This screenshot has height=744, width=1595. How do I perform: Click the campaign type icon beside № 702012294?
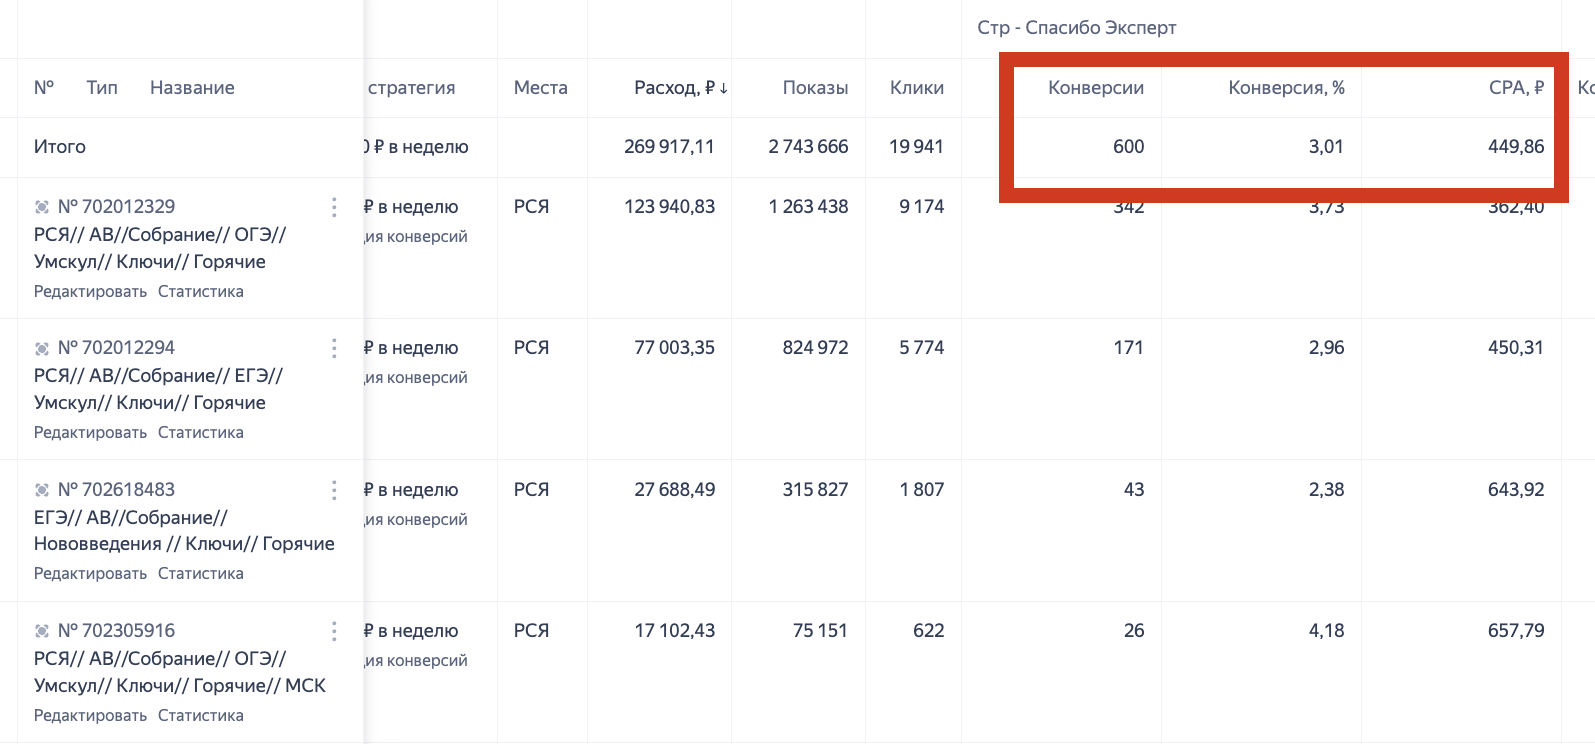[42, 348]
